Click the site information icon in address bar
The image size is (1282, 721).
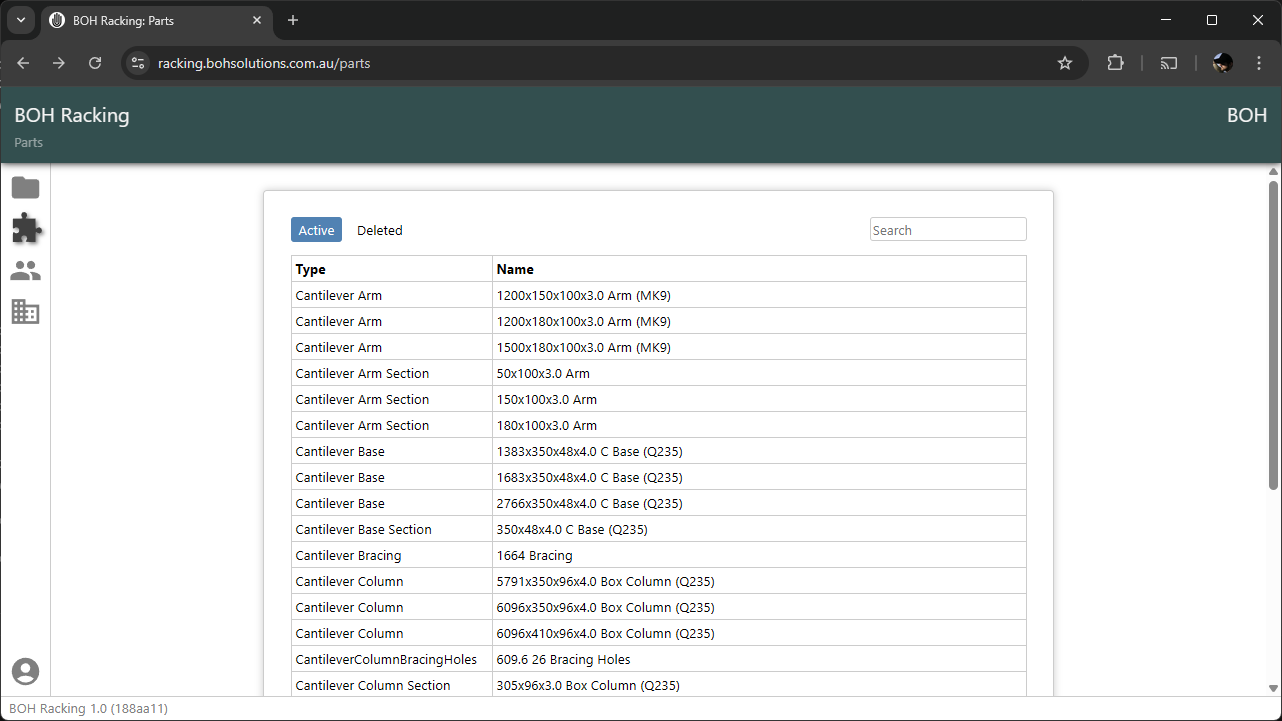click(139, 63)
